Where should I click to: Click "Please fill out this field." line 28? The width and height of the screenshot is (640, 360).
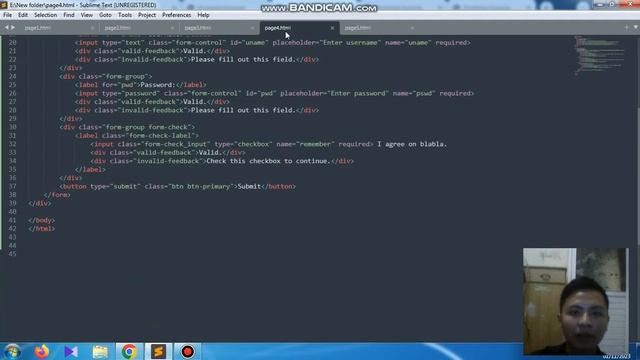click(x=243, y=110)
